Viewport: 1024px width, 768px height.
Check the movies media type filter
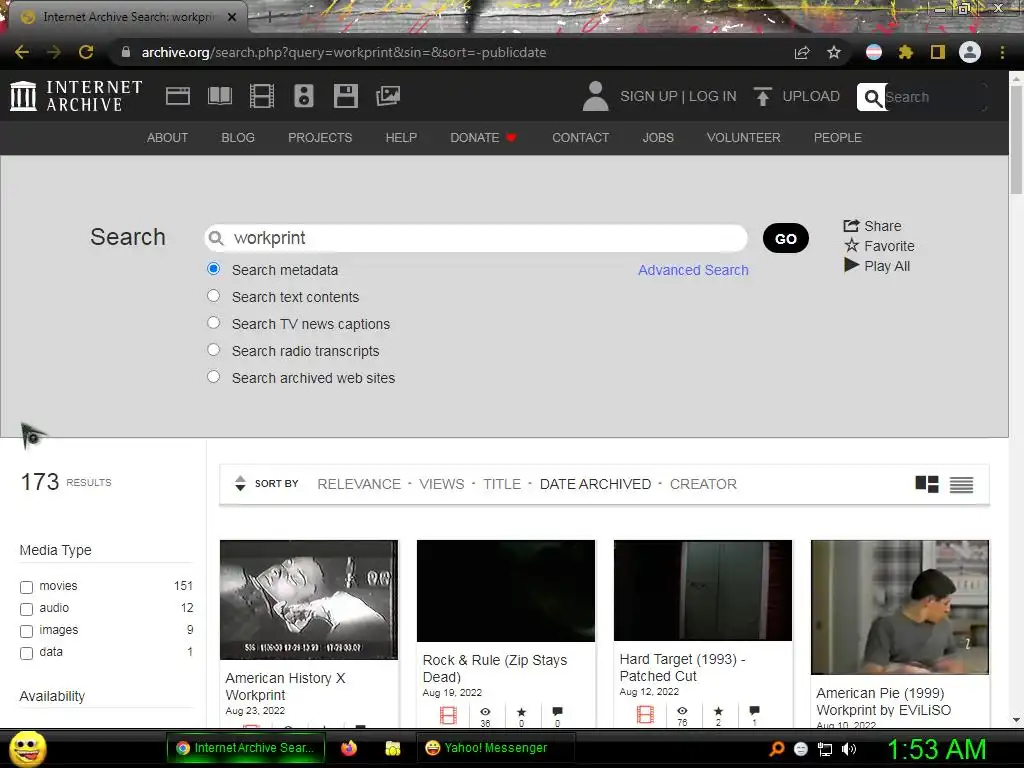26,587
